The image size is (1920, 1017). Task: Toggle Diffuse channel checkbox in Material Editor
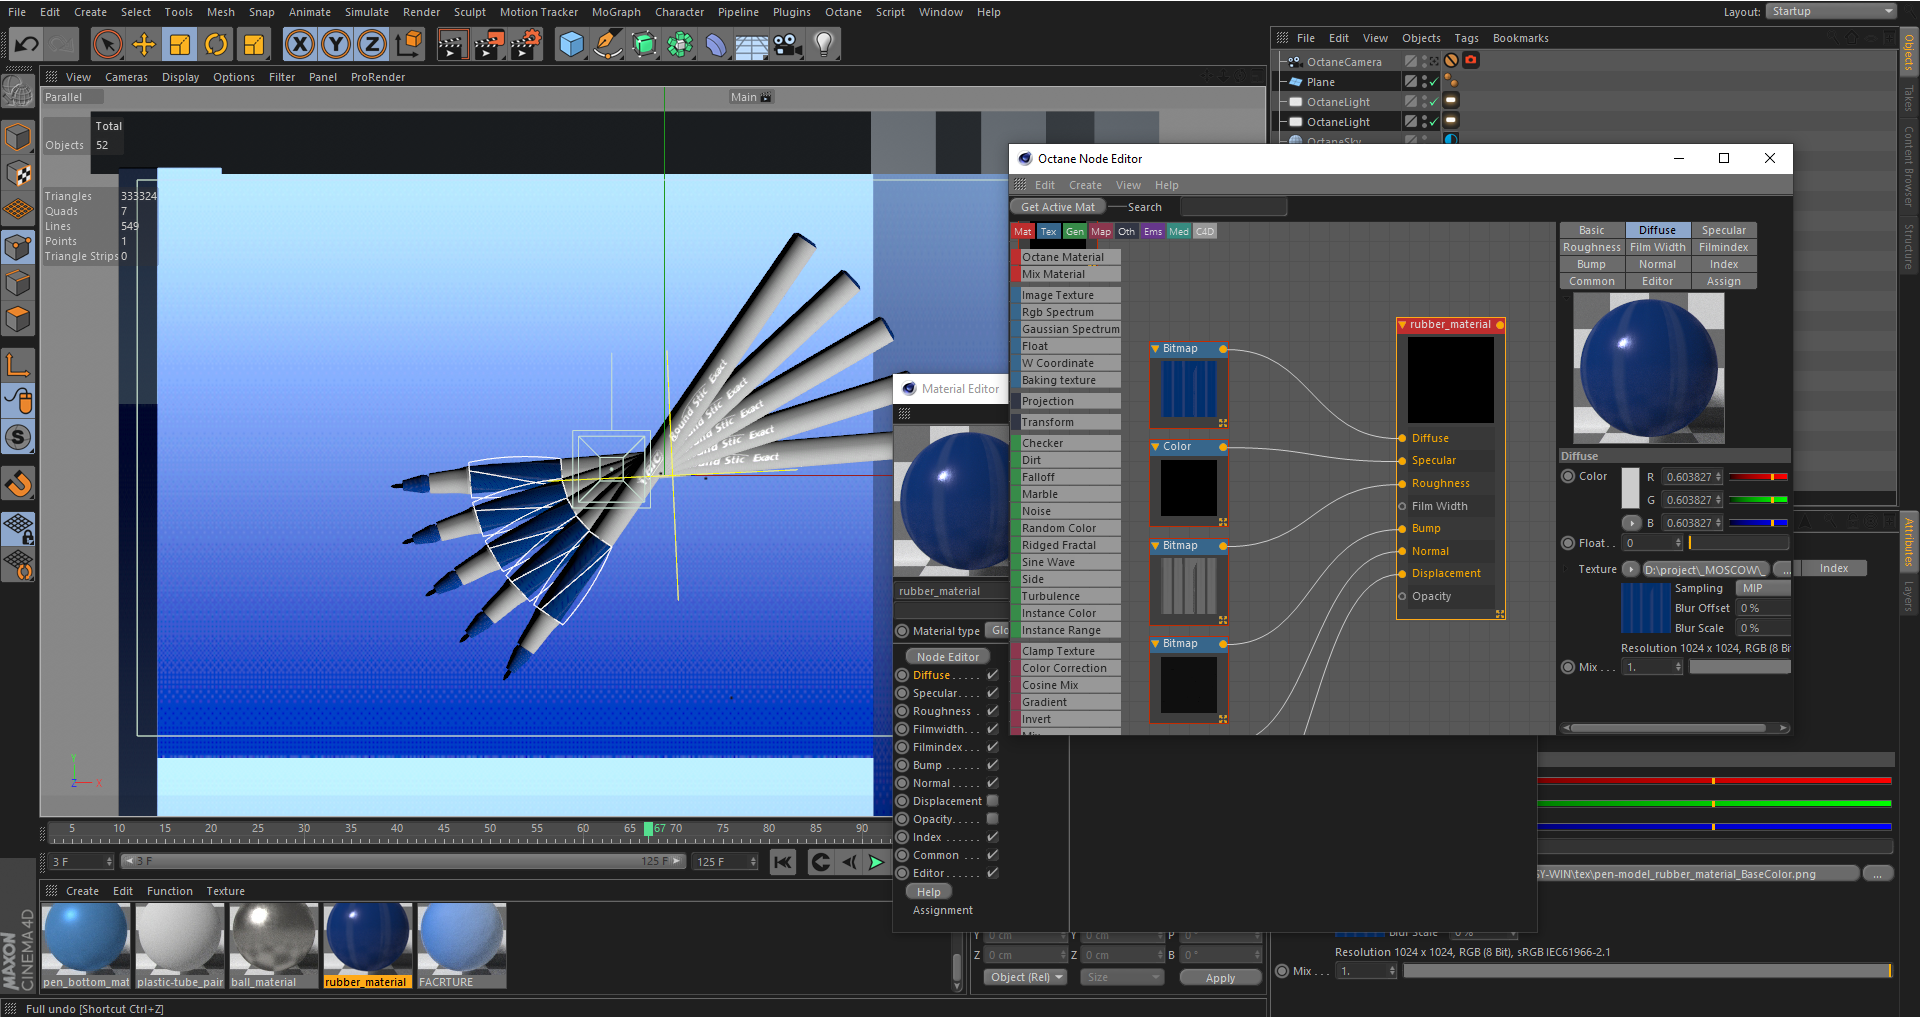(993, 675)
